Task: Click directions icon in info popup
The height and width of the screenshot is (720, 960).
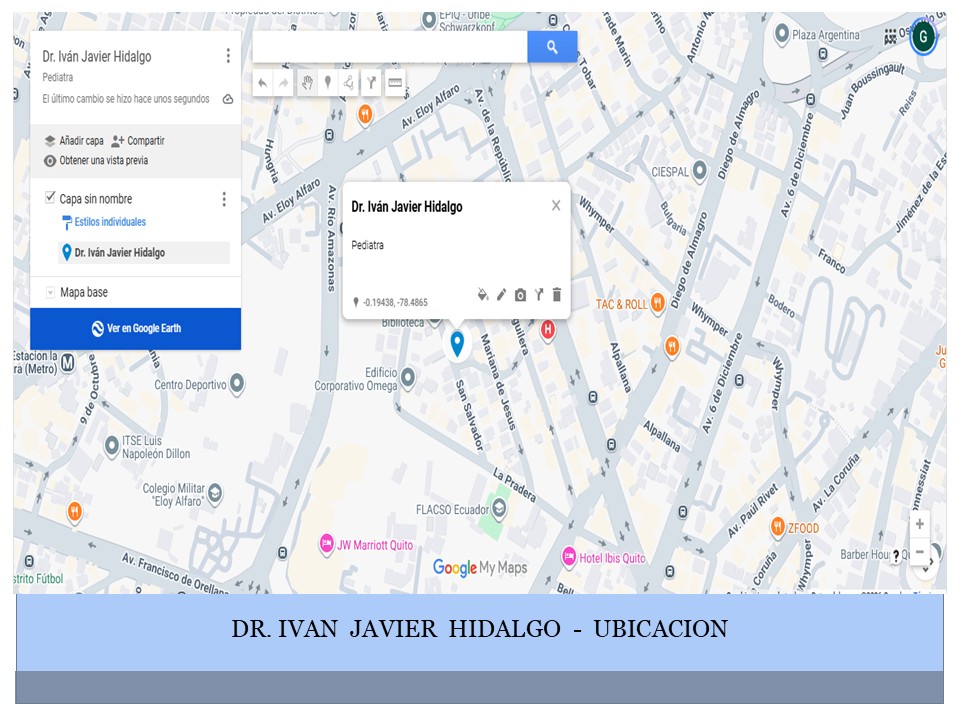Action: 539,295
